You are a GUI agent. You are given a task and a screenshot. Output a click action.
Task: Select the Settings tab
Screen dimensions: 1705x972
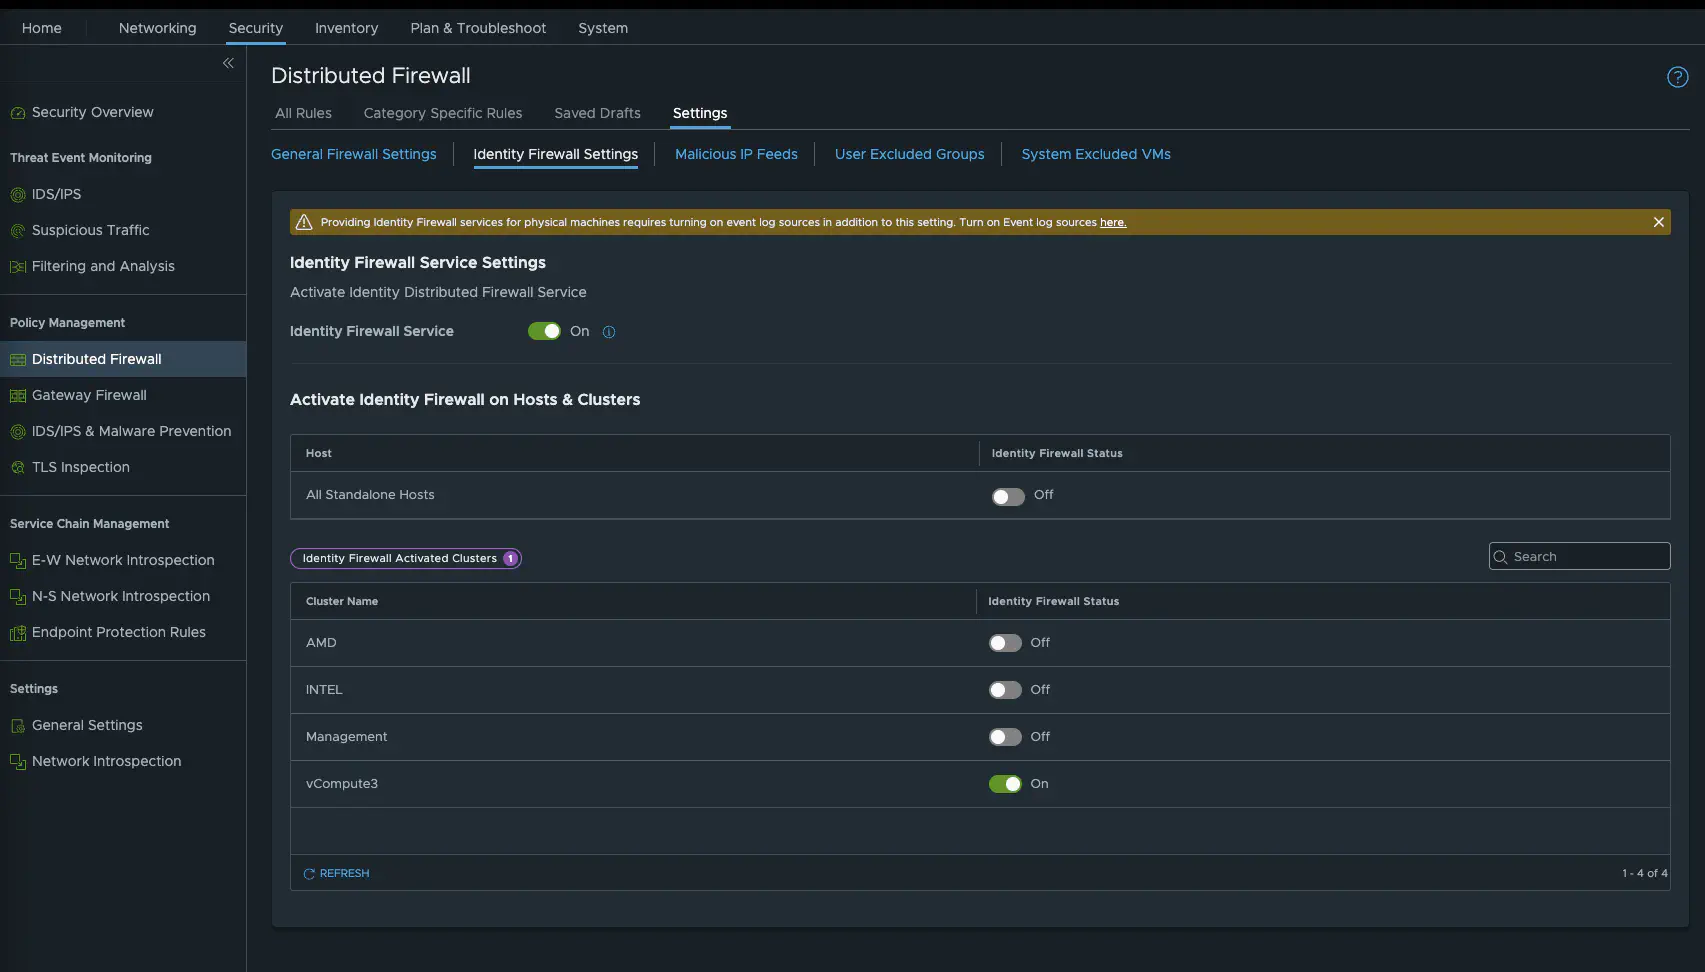[x=700, y=113]
